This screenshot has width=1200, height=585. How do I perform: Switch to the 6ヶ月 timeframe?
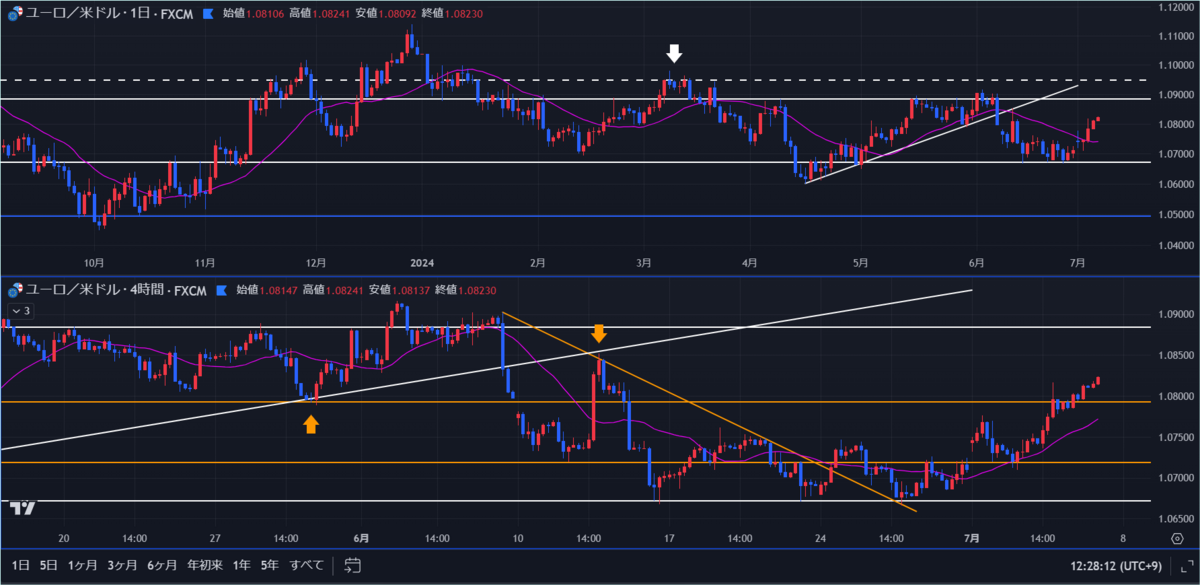click(x=162, y=566)
